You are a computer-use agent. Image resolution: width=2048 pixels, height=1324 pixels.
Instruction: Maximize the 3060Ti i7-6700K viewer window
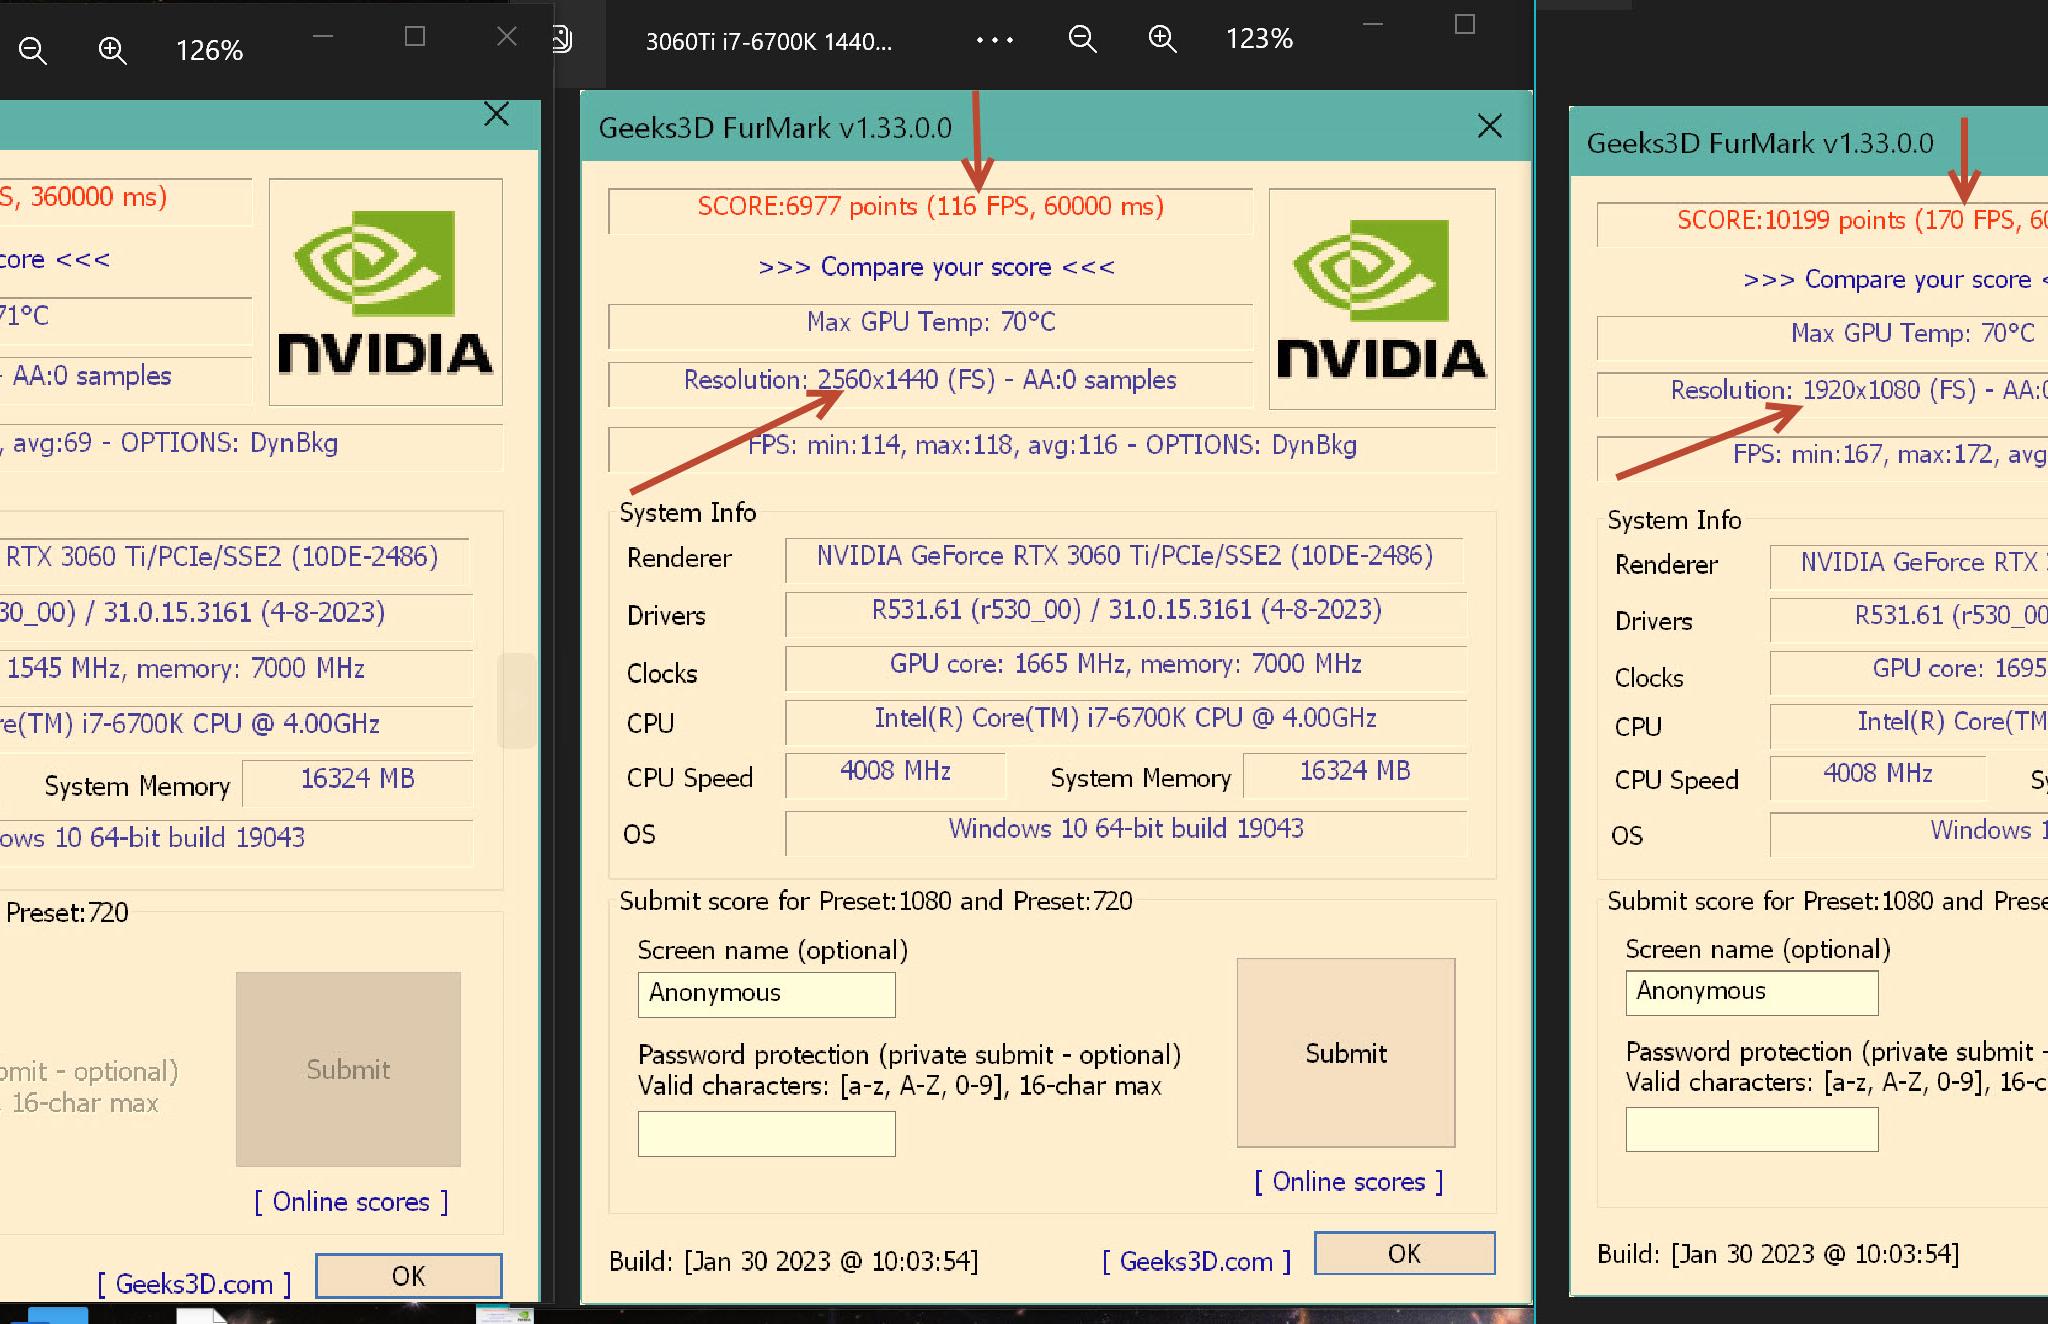coord(1464,25)
